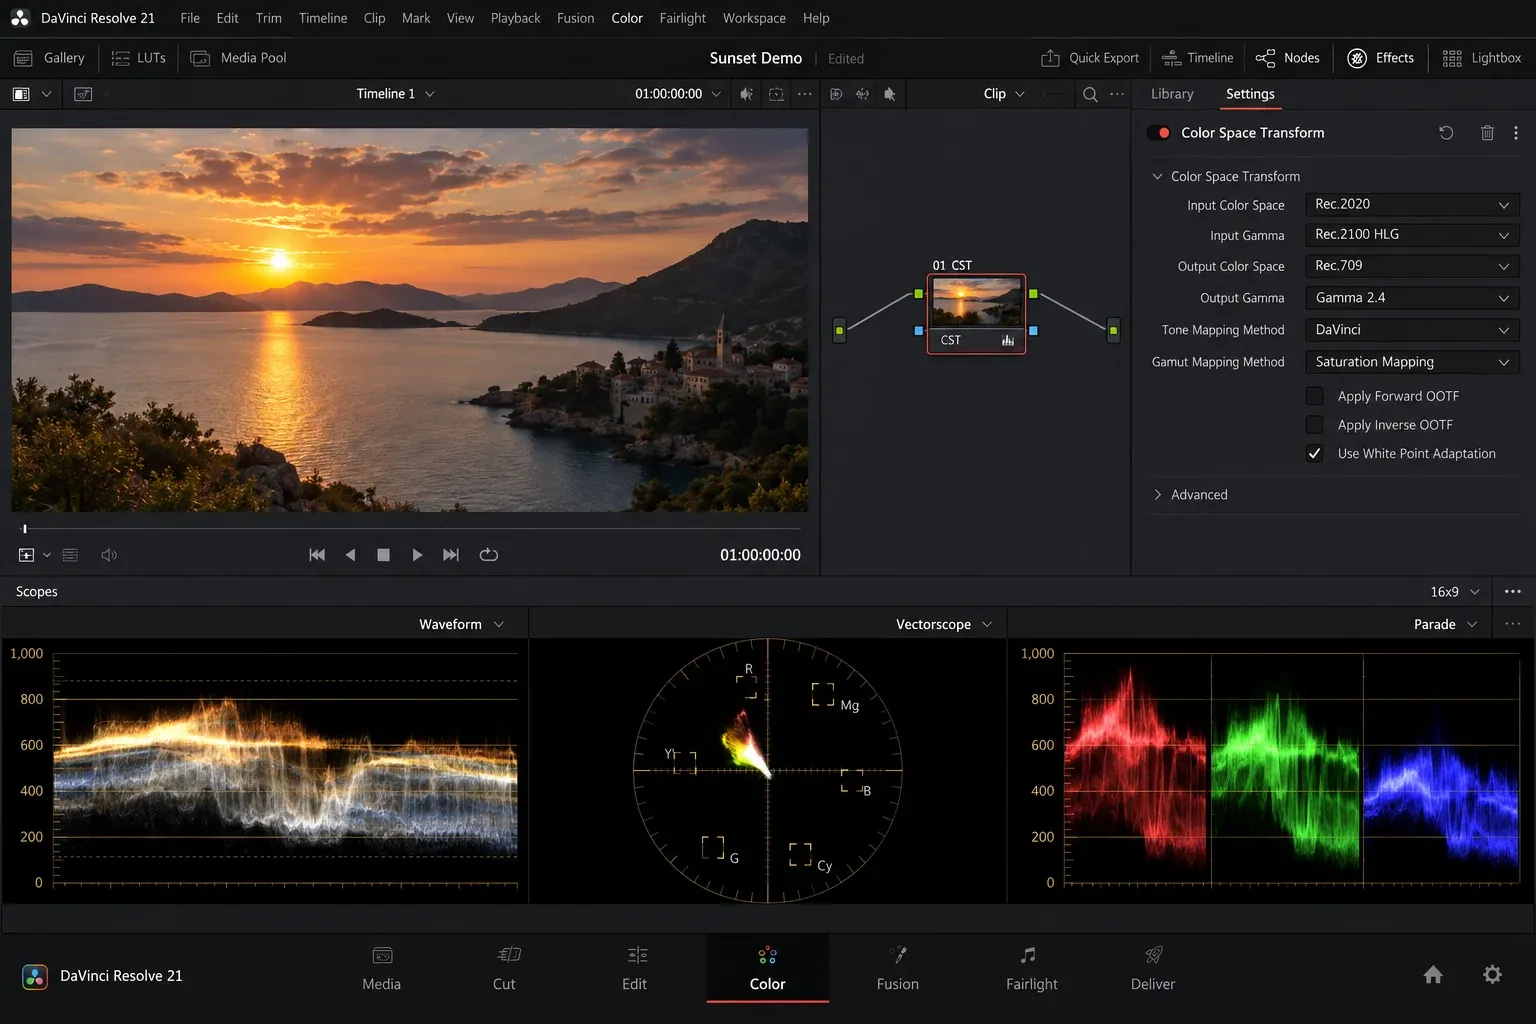Open the Playback menu
This screenshot has height=1024, width=1536.
click(515, 18)
